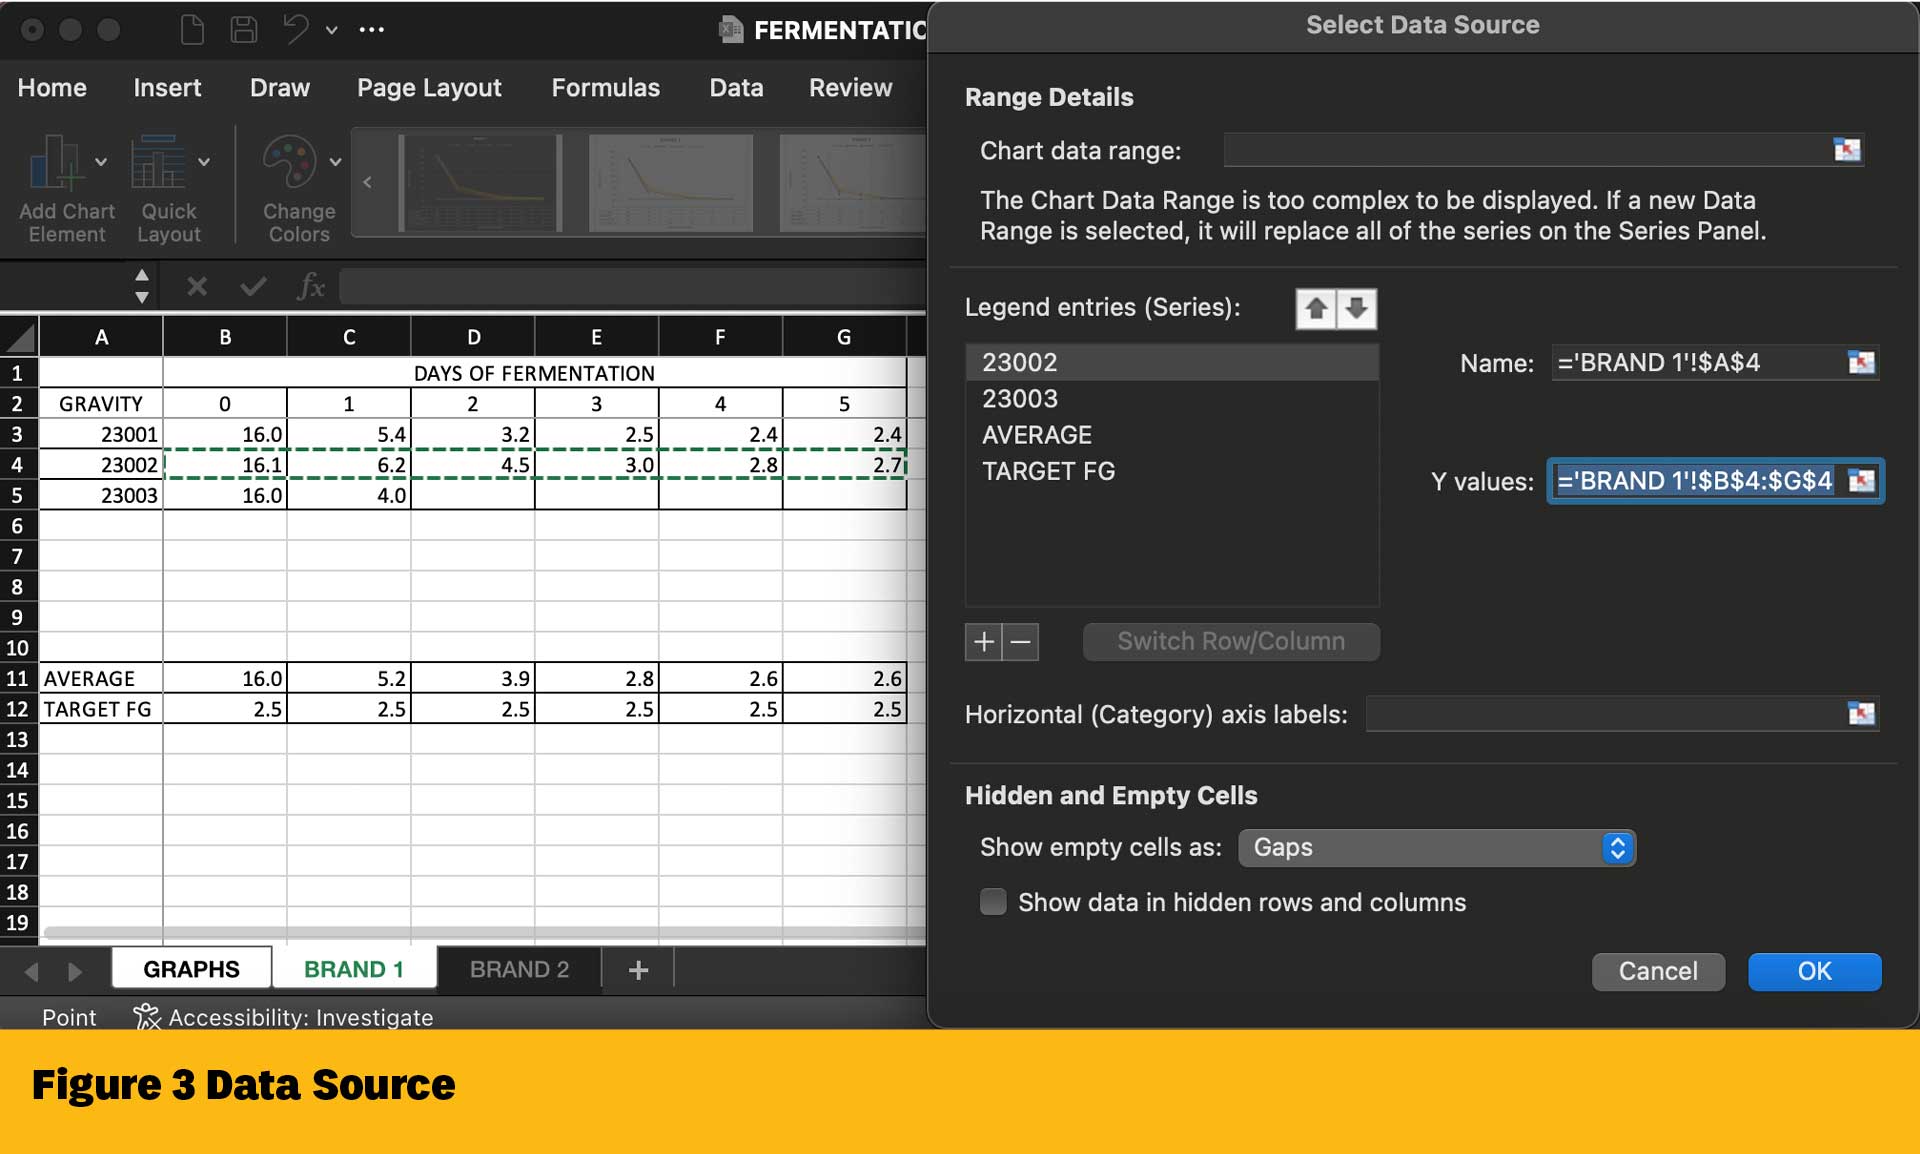The height and width of the screenshot is (1154, 1920).
Task: Click the Cancel button
Action: 1657,971
